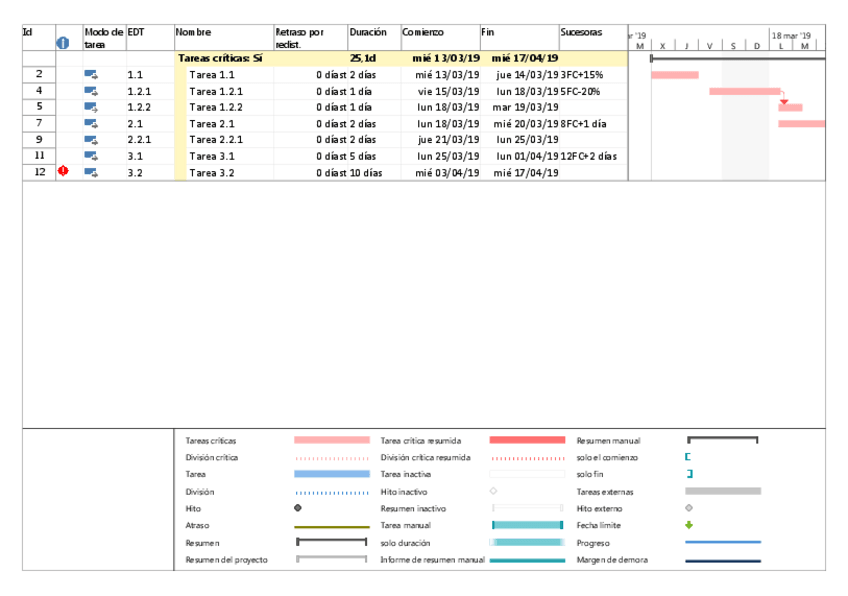Click the '8FC+1 día' successor cell

coord(593,124)
